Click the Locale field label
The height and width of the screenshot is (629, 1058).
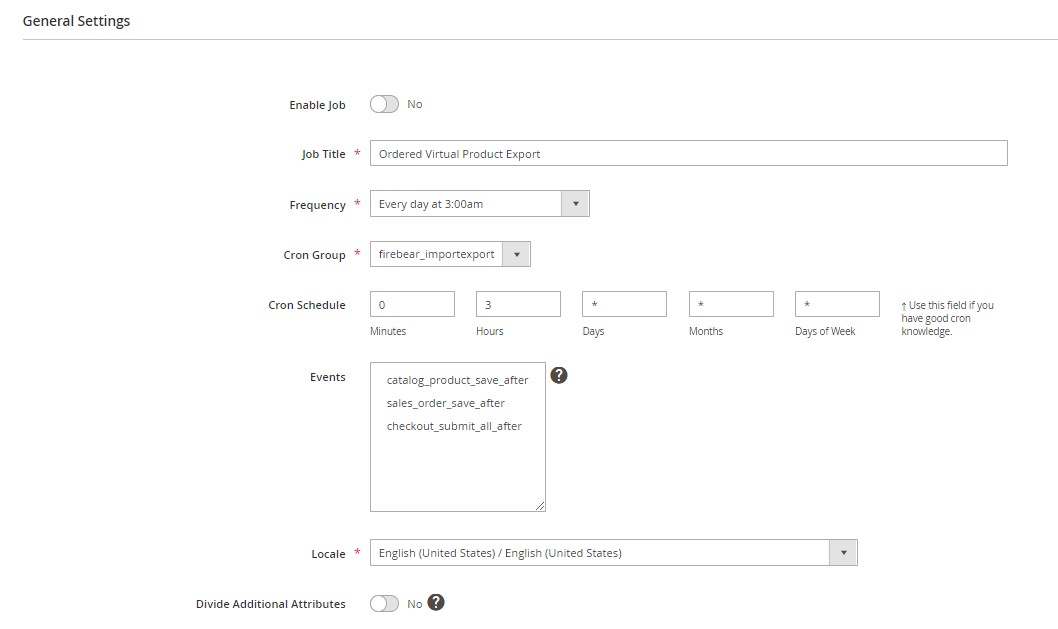click(x=329, y=553)
